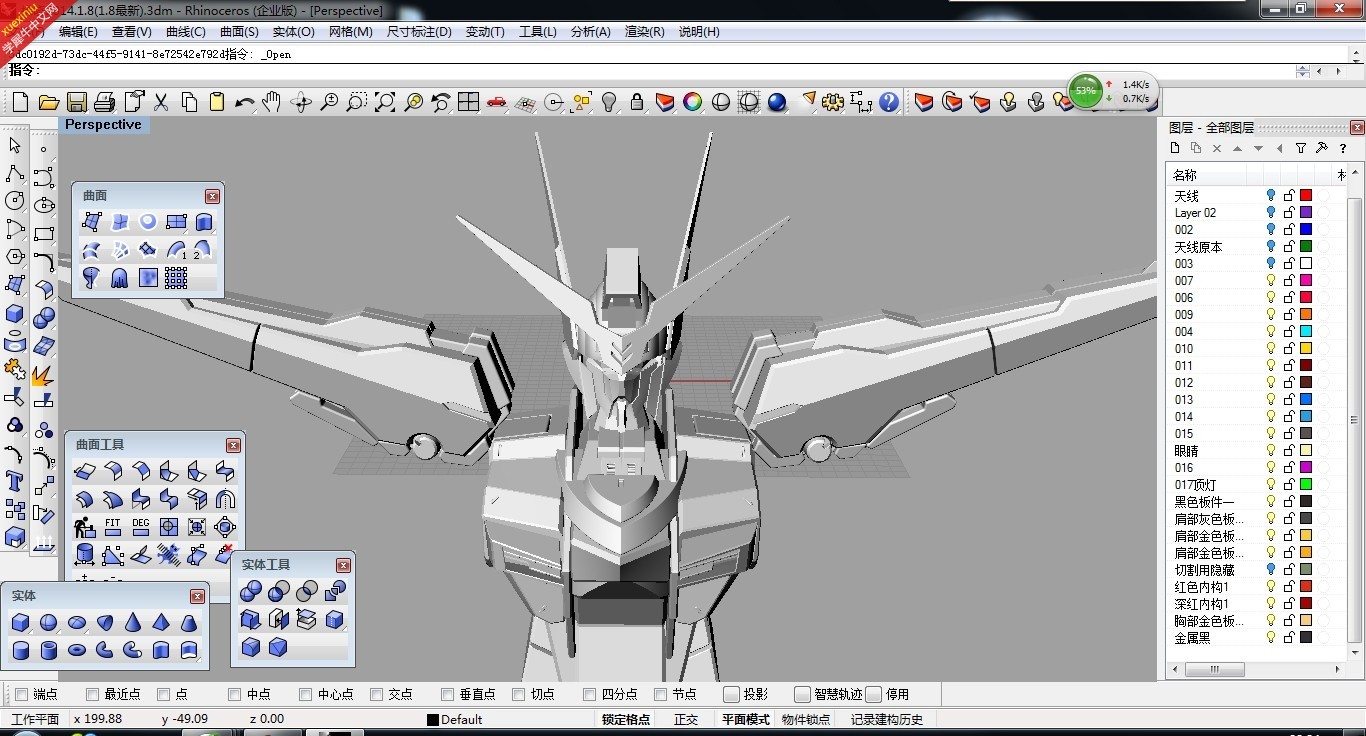This screenshot has width=1366, height=736.
Task: Open the 尺寸标注(D) menu
Action: [419, 31]
